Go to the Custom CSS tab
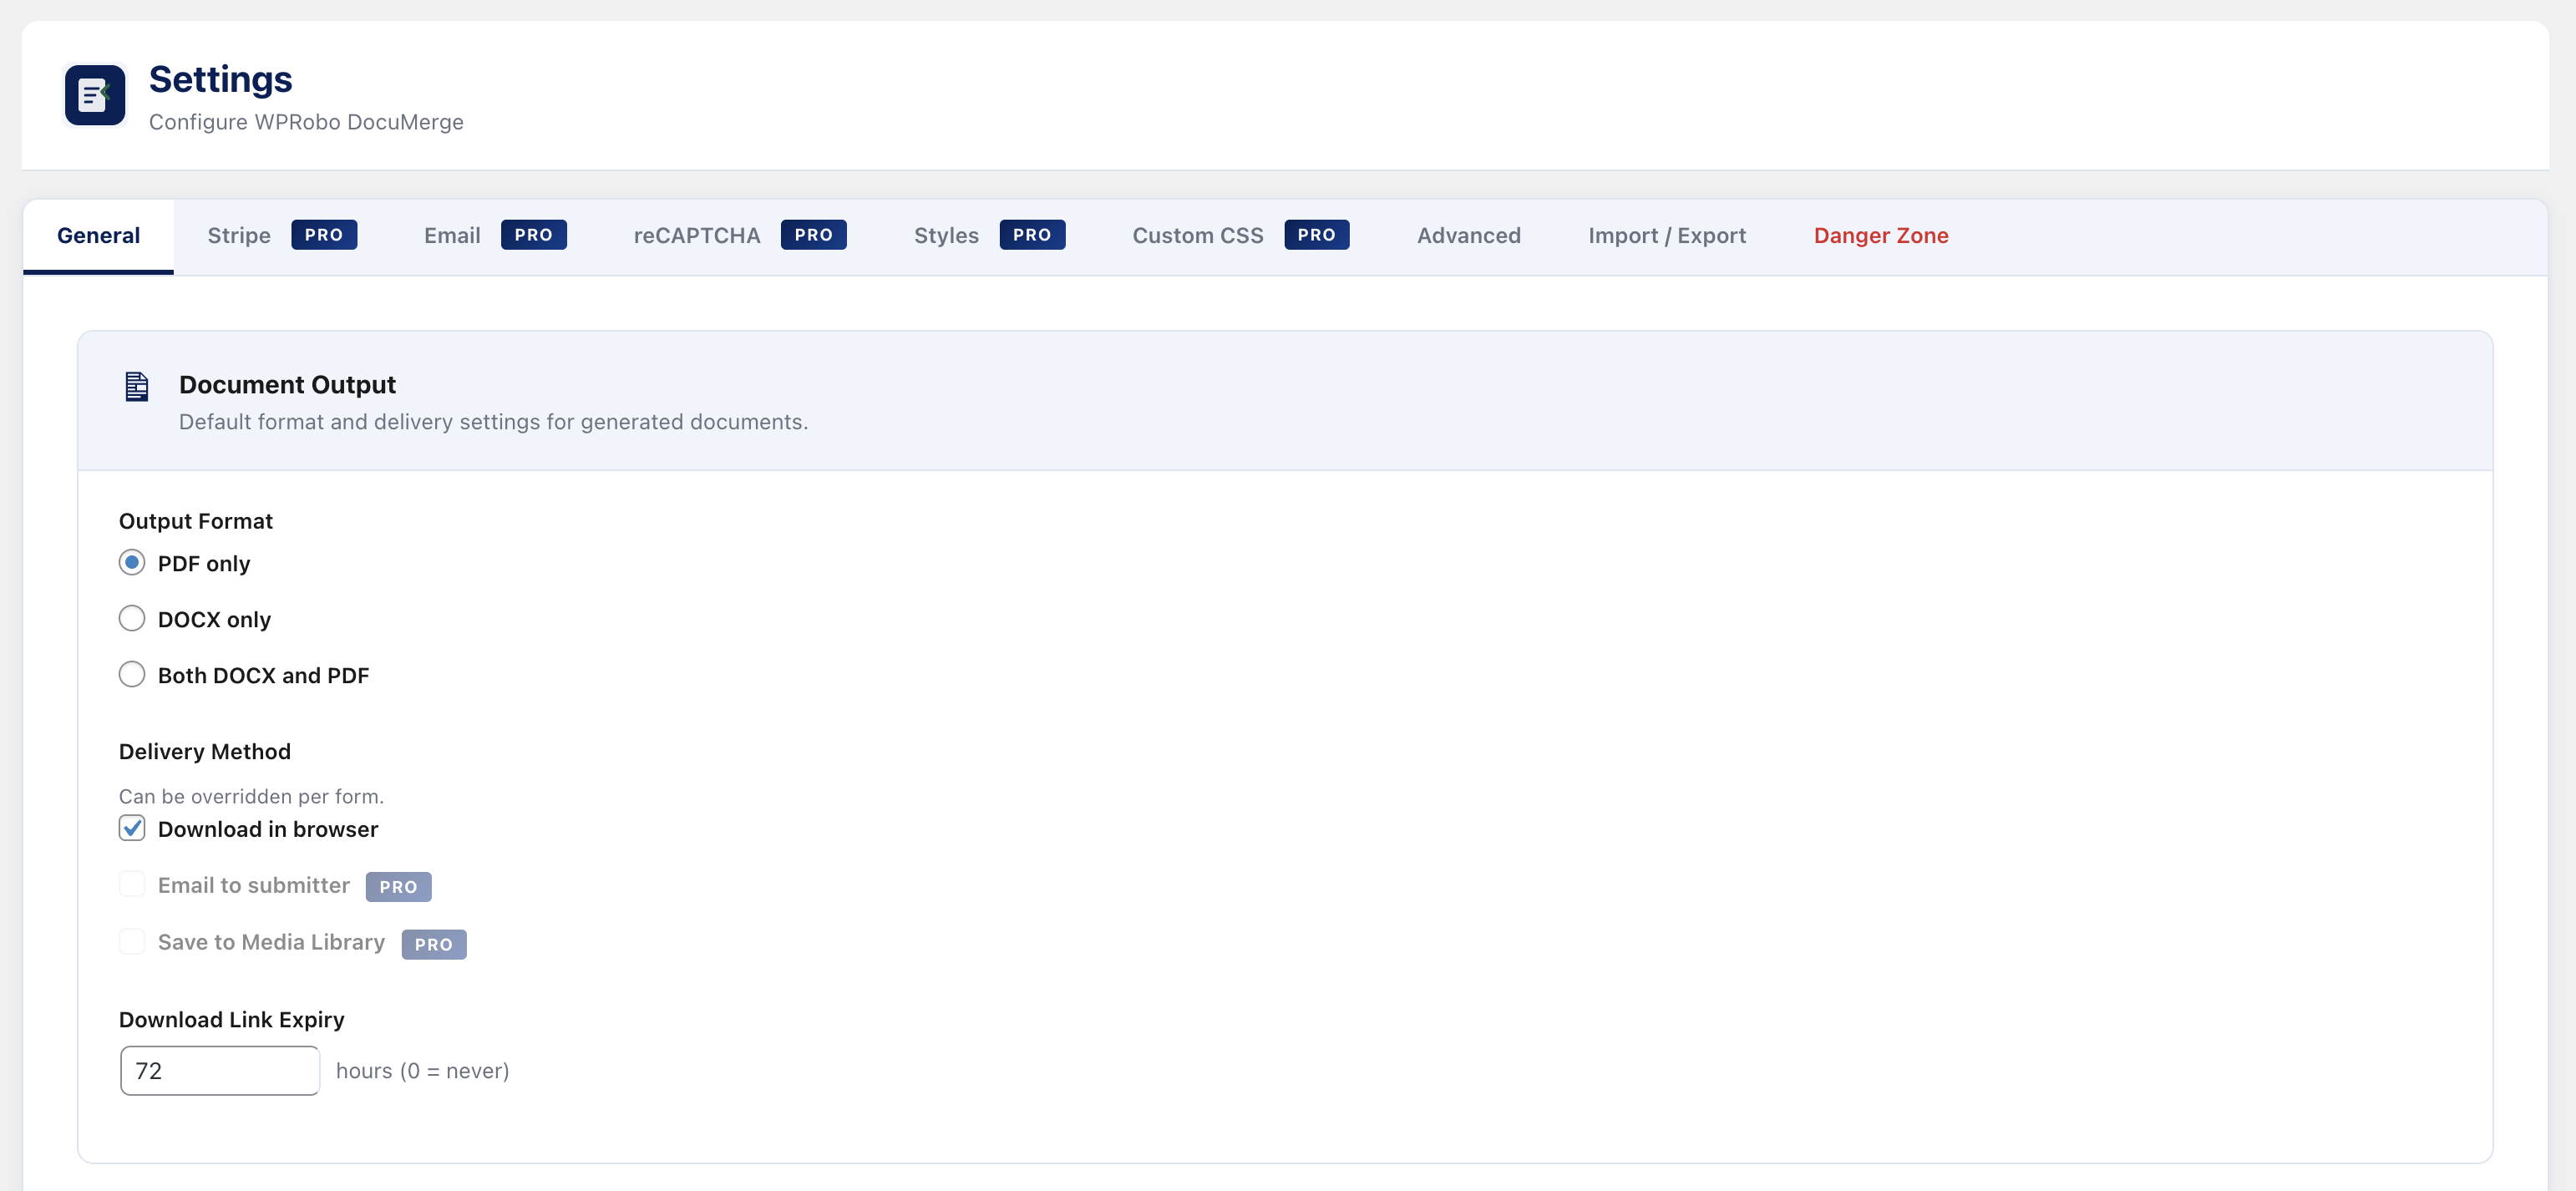 click(x=1197, y=236)
